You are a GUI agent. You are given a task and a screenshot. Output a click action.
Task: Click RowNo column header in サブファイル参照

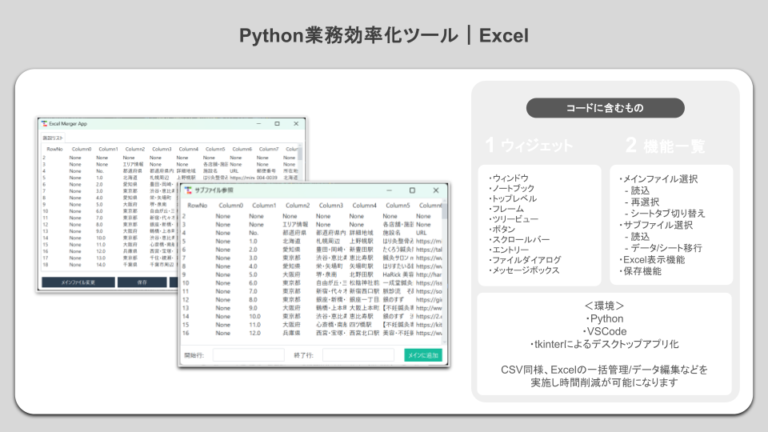[x=197, y=205]
